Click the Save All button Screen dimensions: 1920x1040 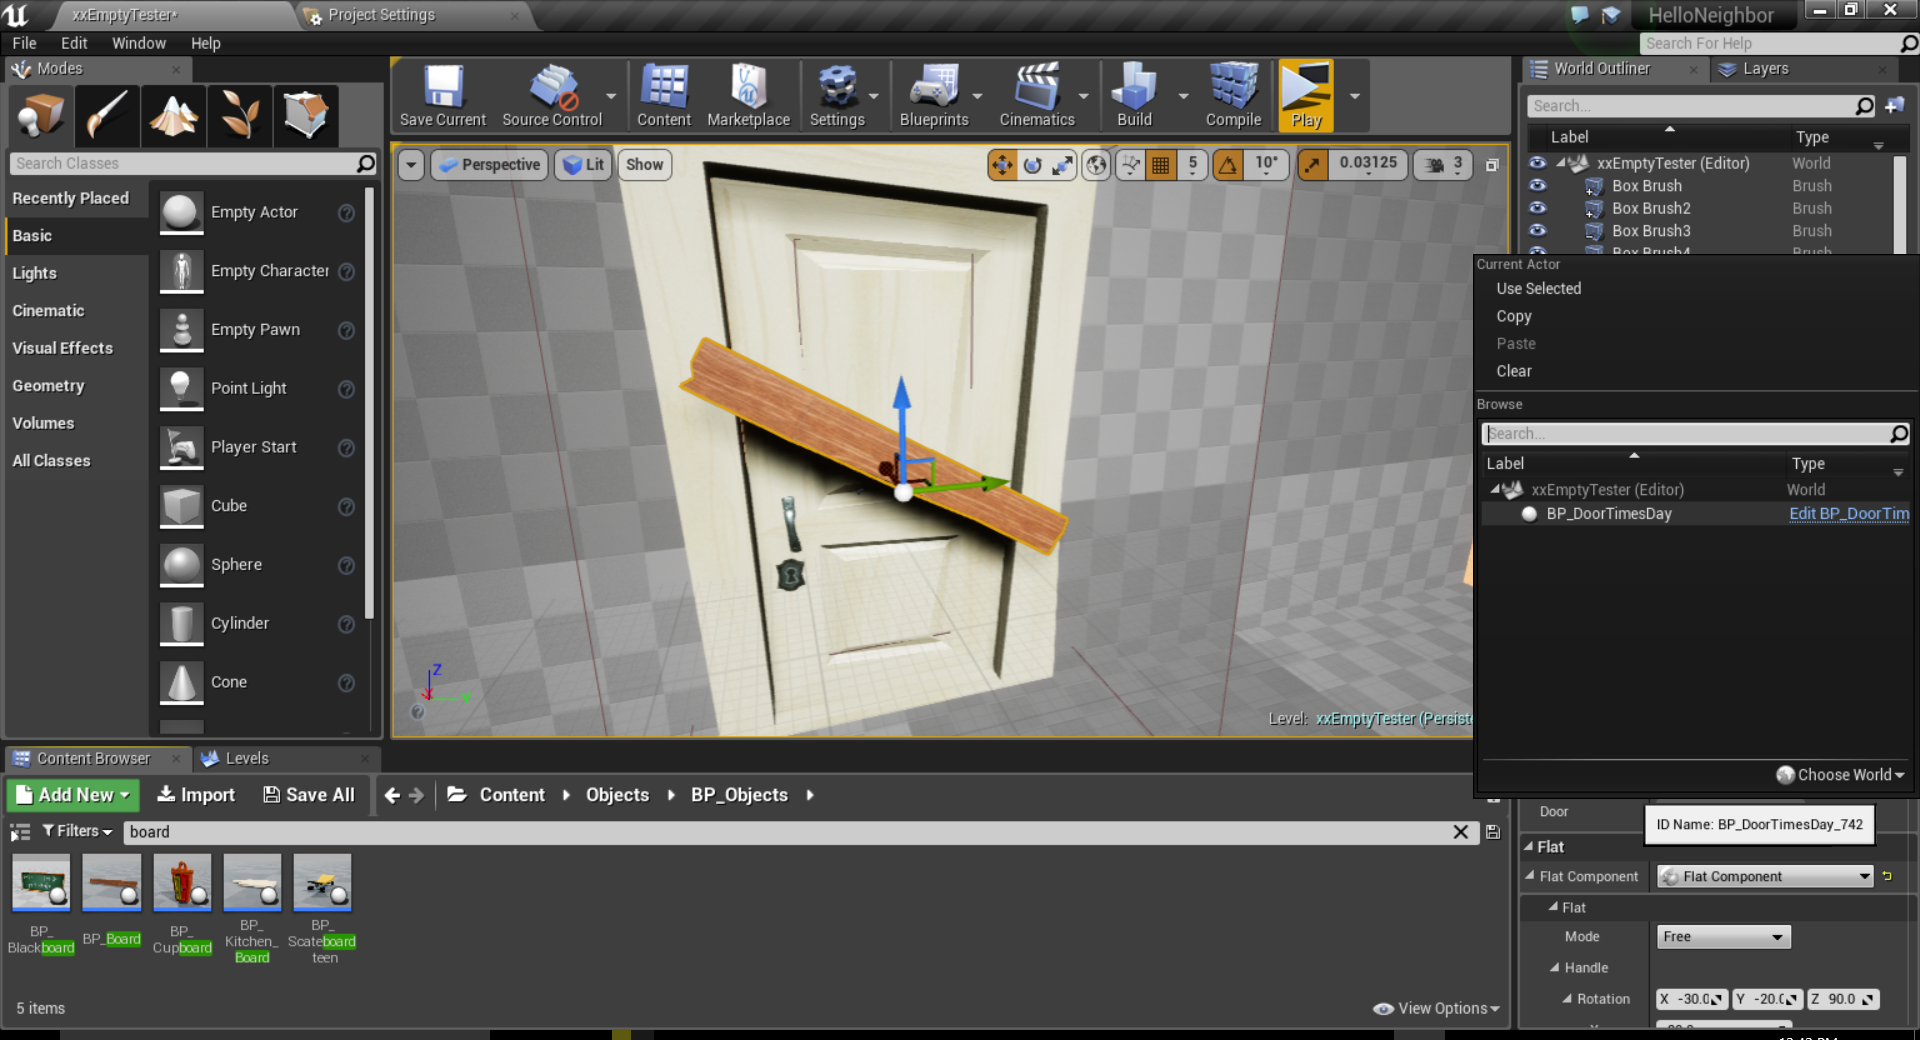(309, 795)
